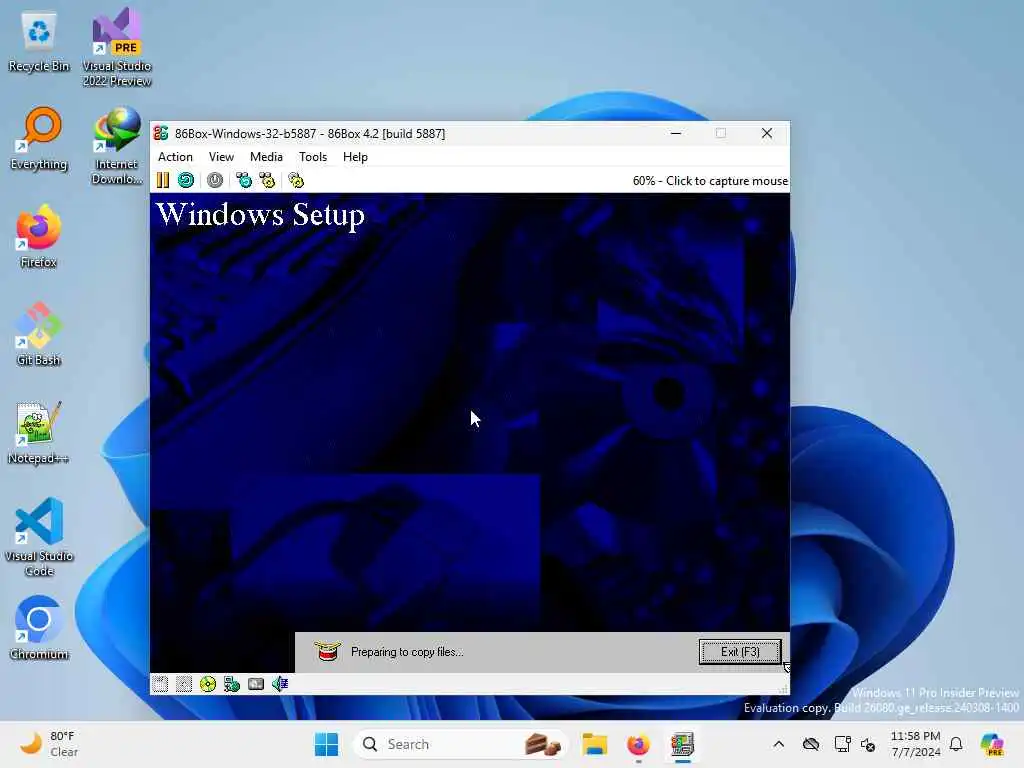This screenshot has width=1024, height=768.
Task: Click the taskbar Search box
Action: pos(461,744)
